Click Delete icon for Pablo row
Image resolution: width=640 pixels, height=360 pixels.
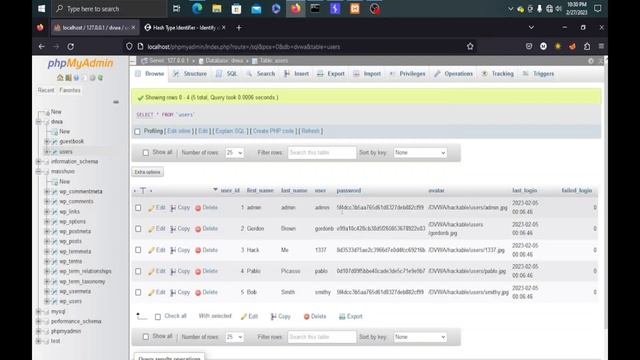(198, 271)
